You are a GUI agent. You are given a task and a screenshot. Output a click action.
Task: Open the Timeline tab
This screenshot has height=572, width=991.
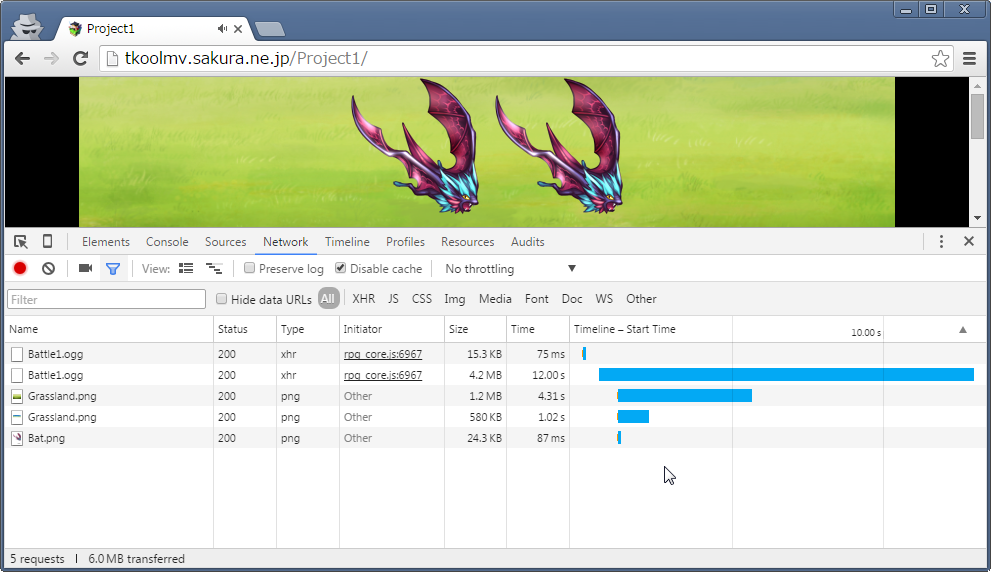point(347,242)
